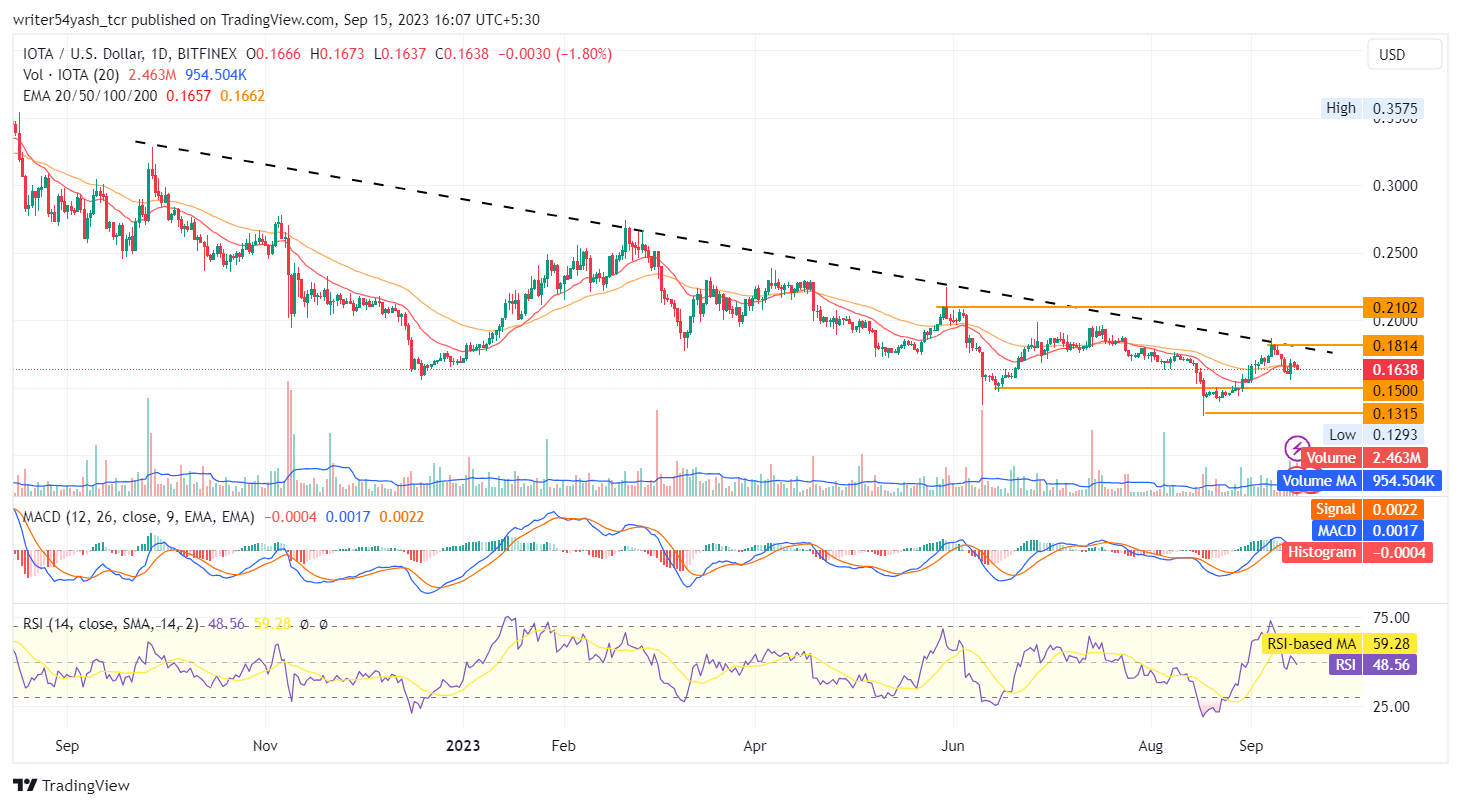Open the USD currency selector
1461x807 pixels.
[x=1404, y=55]
